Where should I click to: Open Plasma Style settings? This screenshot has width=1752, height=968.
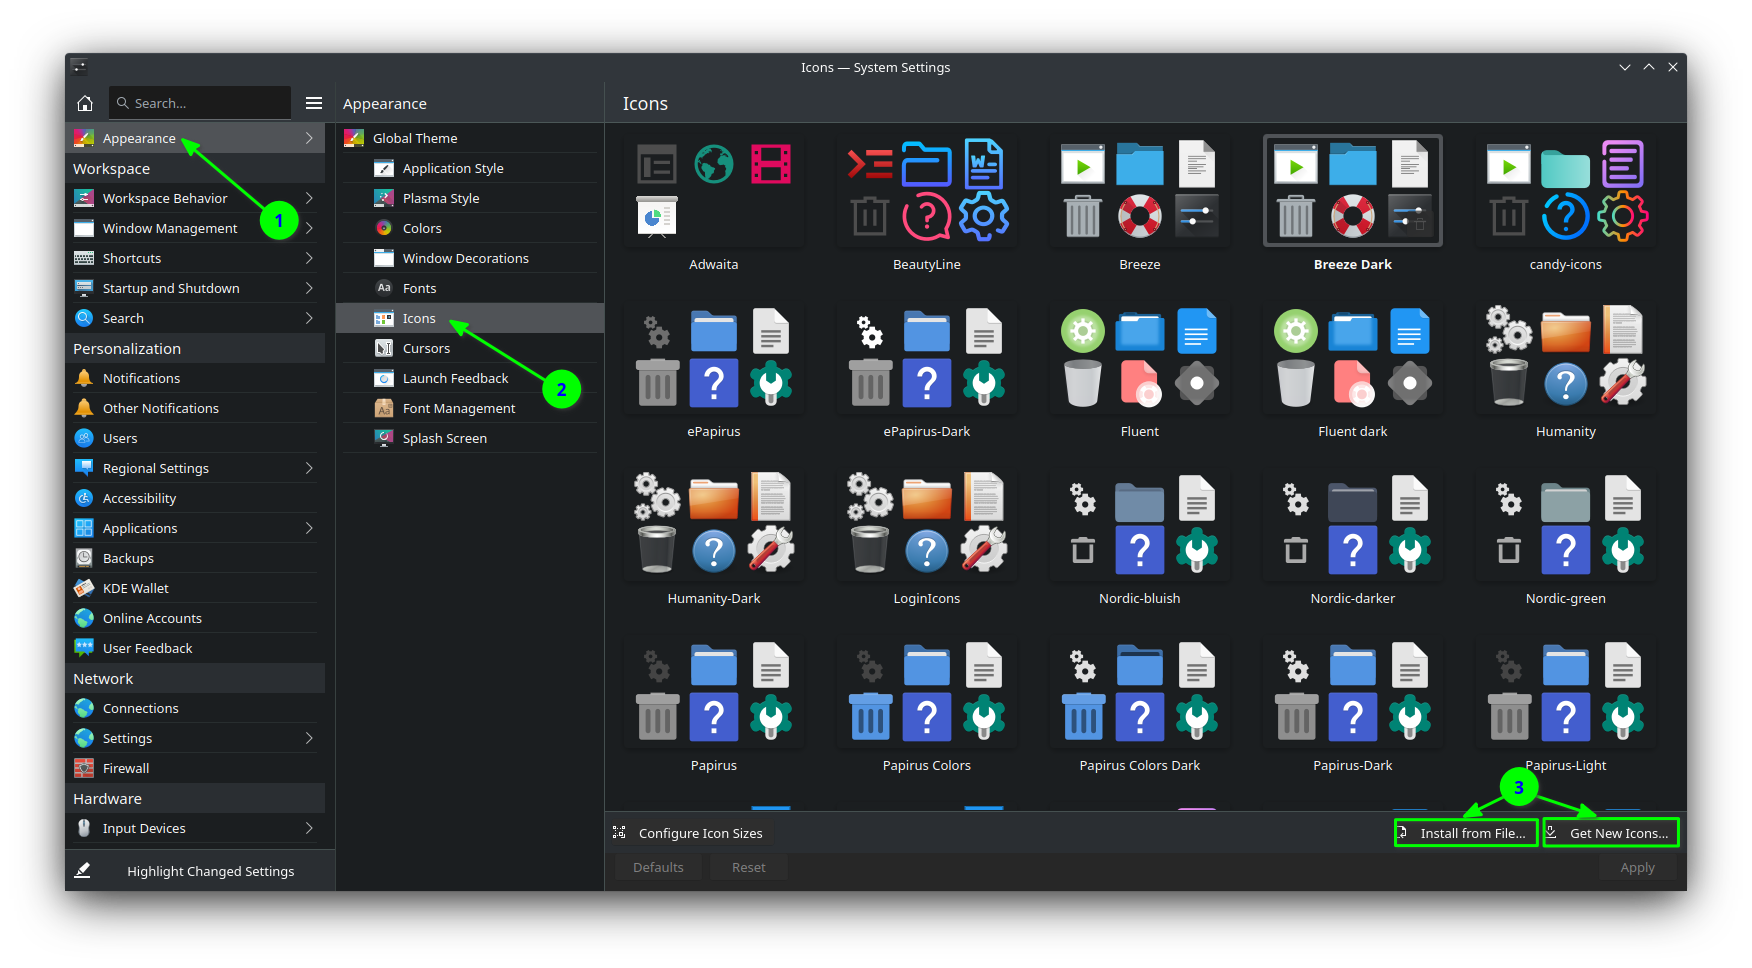470,198
